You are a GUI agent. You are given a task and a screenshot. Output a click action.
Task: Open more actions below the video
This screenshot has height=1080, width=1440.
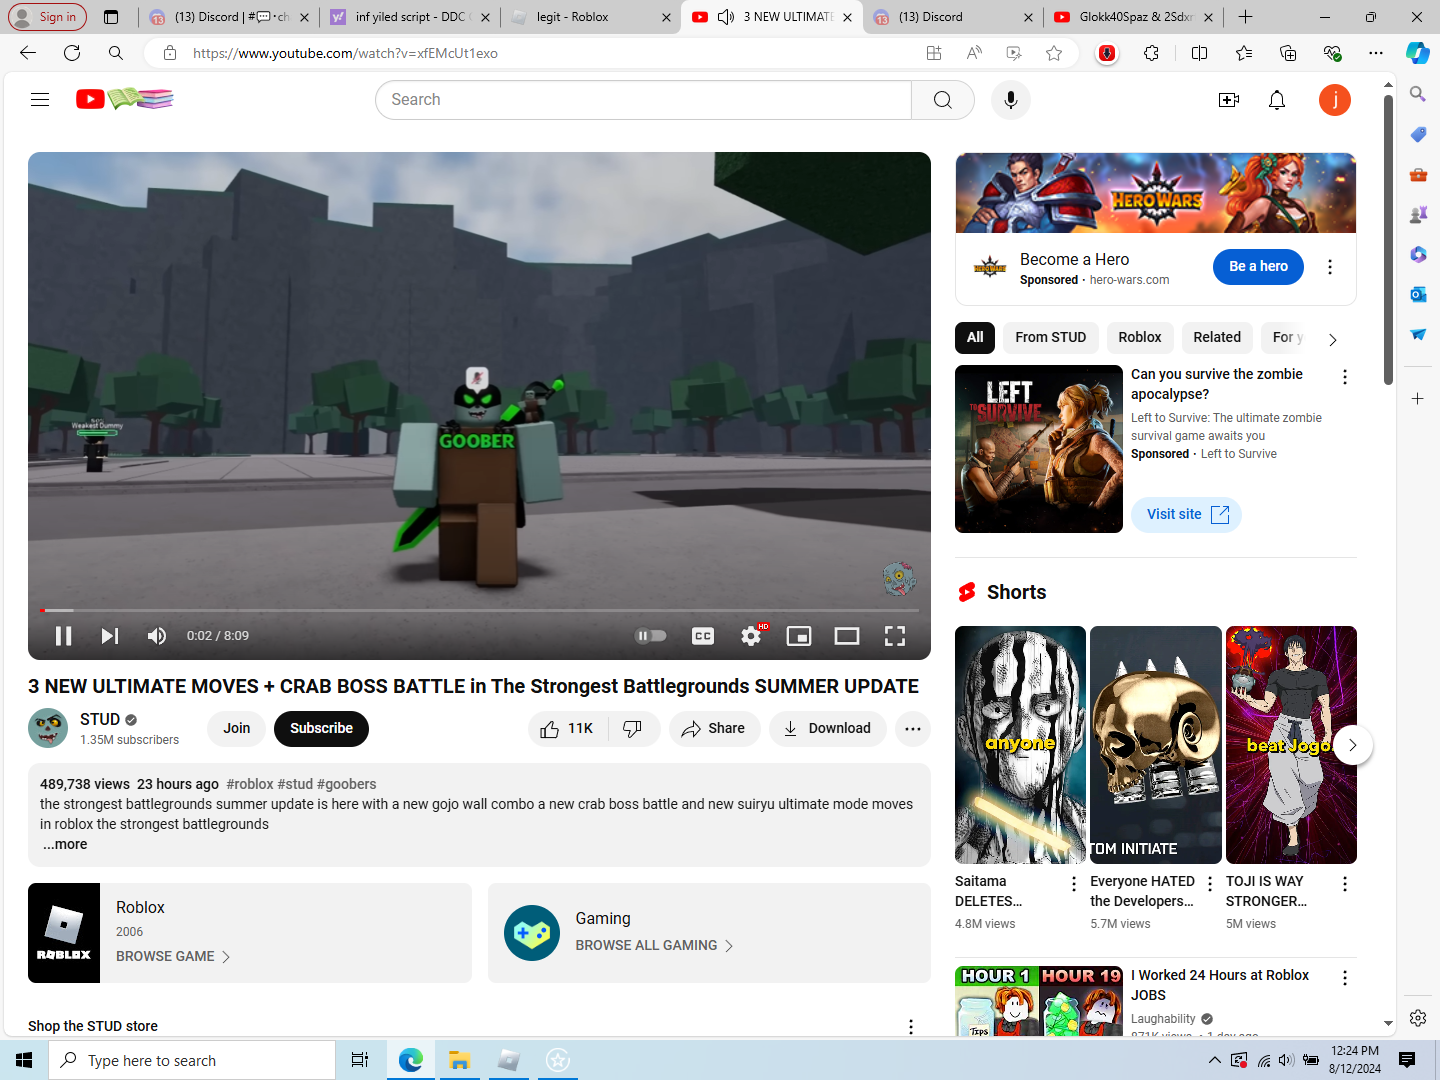pyautogui.click(x=913, y=729)
